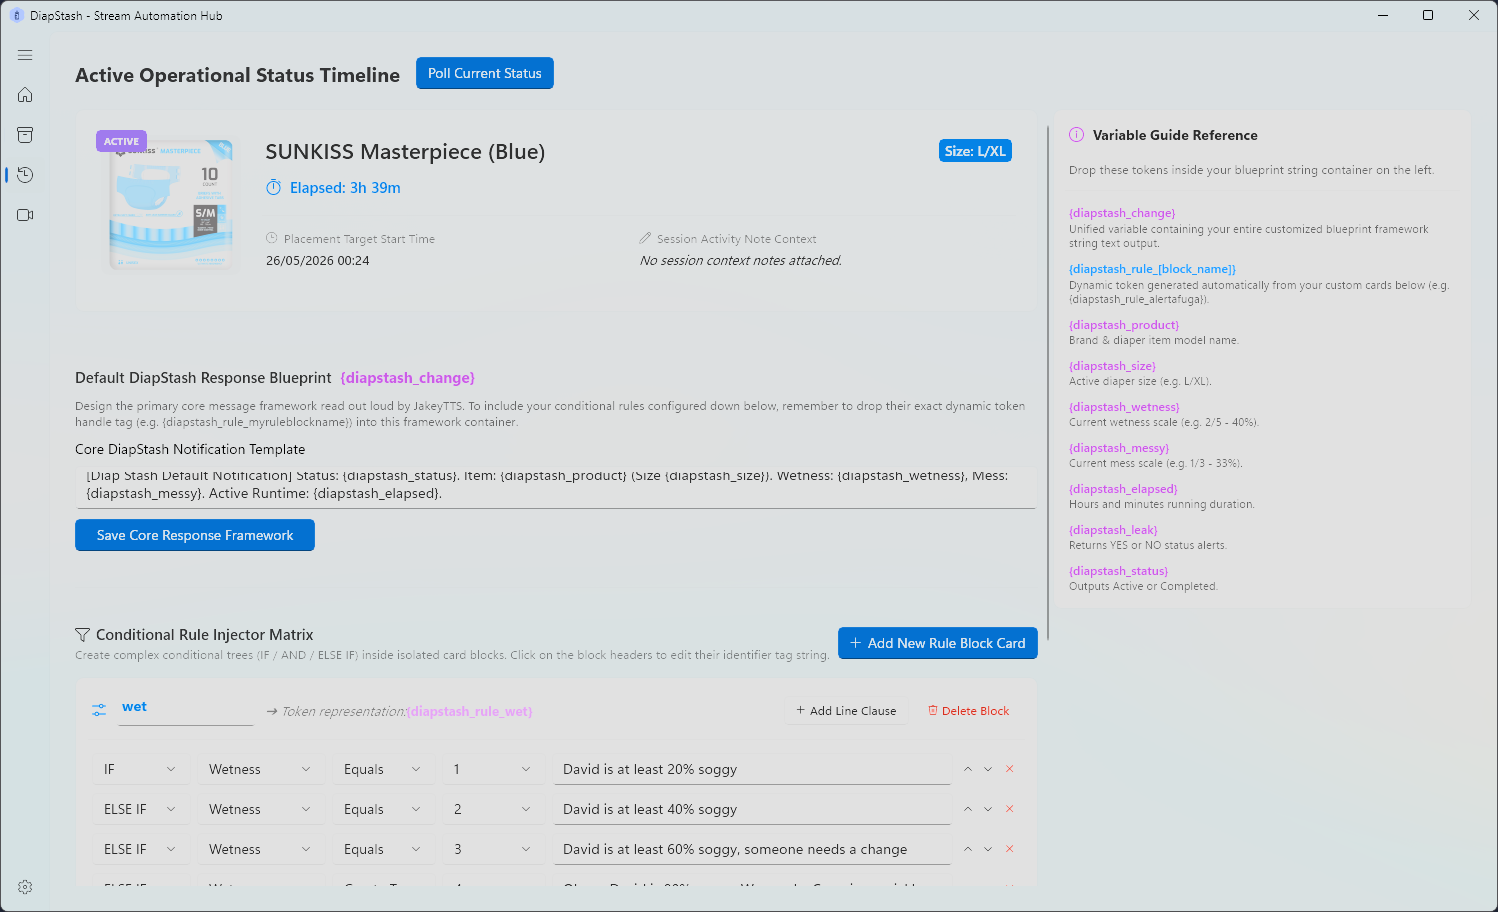This screenshot has height=912, width=1498.
Task: Click the {diapstash_change} token in guide
Action: point(1122,213)
